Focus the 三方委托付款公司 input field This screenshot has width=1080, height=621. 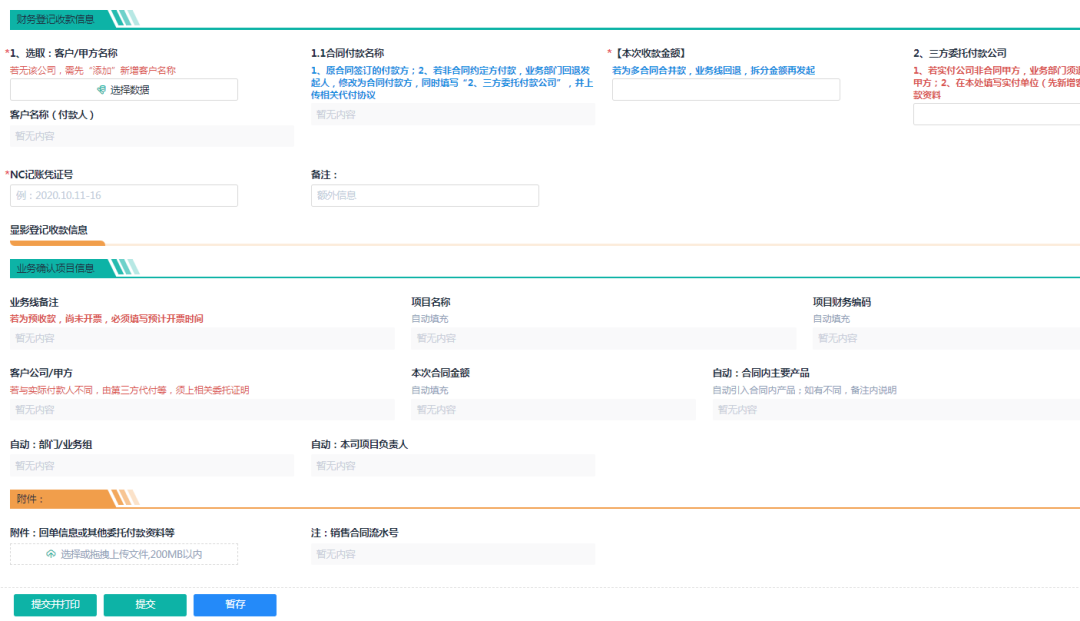(997, 114)
